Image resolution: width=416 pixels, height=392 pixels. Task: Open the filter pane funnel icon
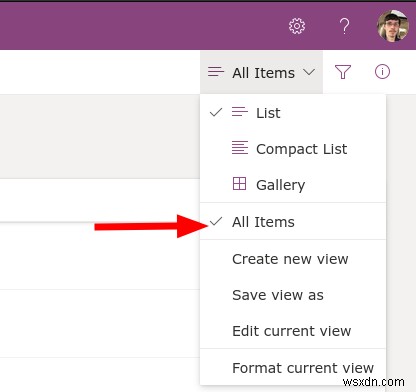point(343,72)
